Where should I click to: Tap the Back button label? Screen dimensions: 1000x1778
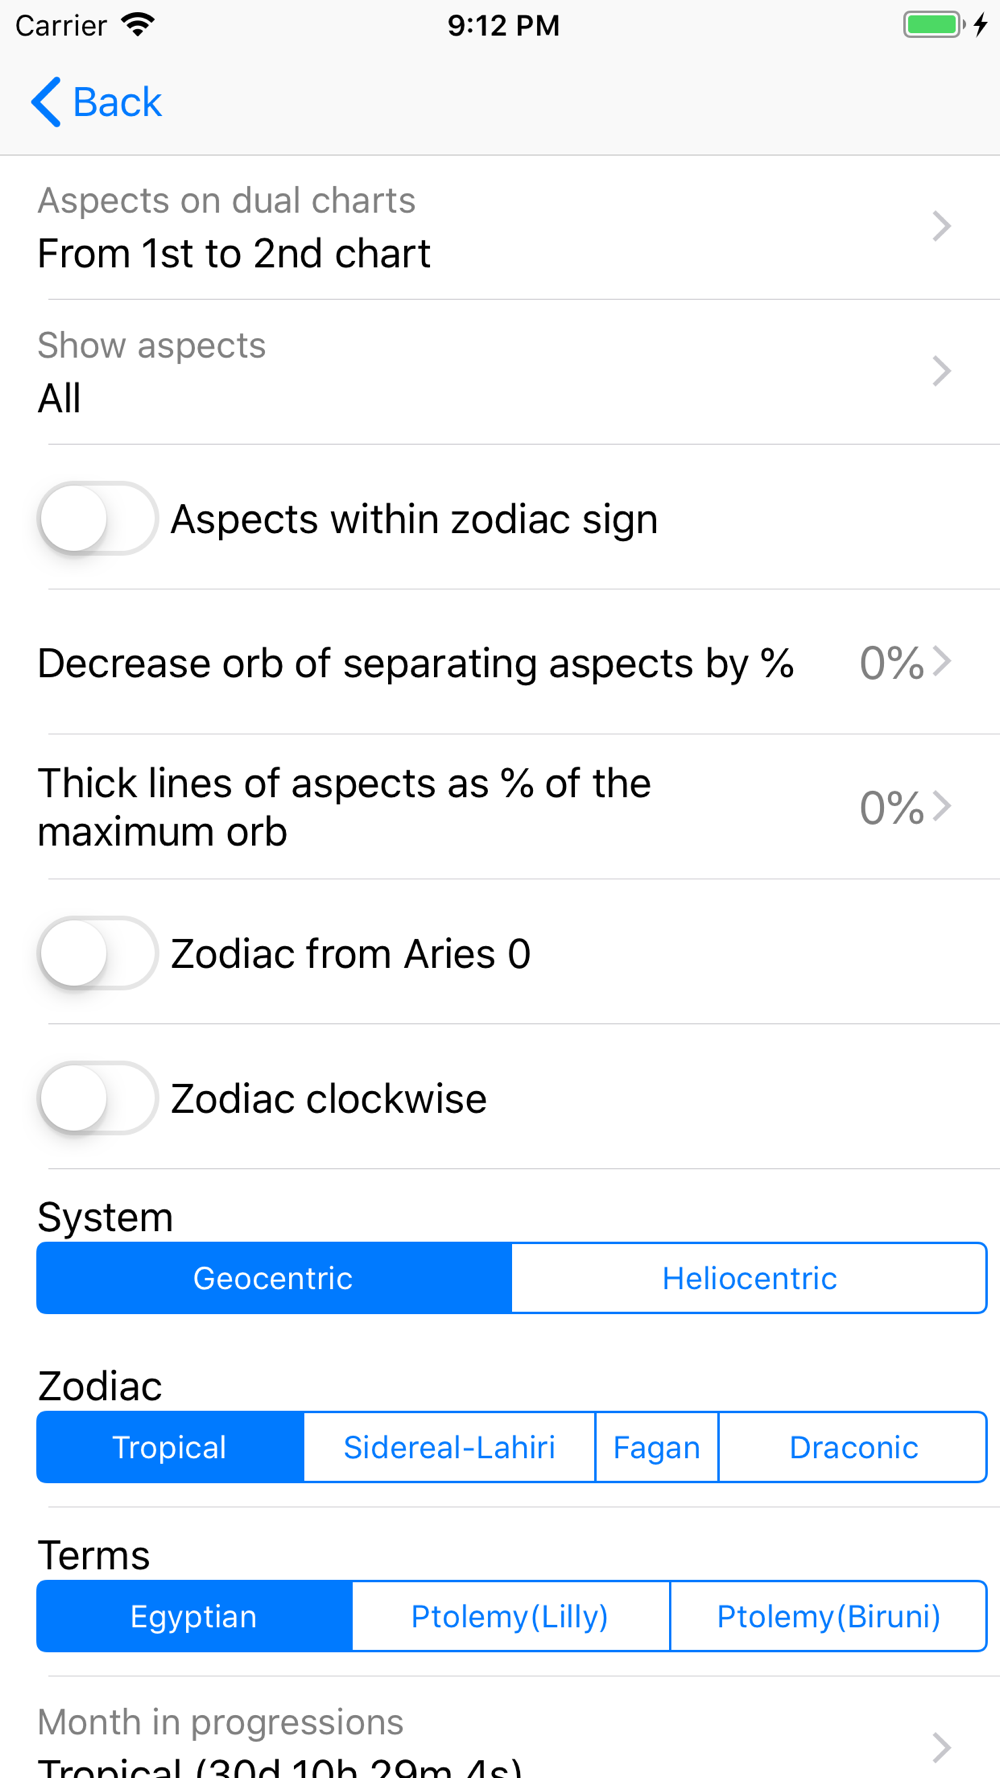(x=117, y=102)
